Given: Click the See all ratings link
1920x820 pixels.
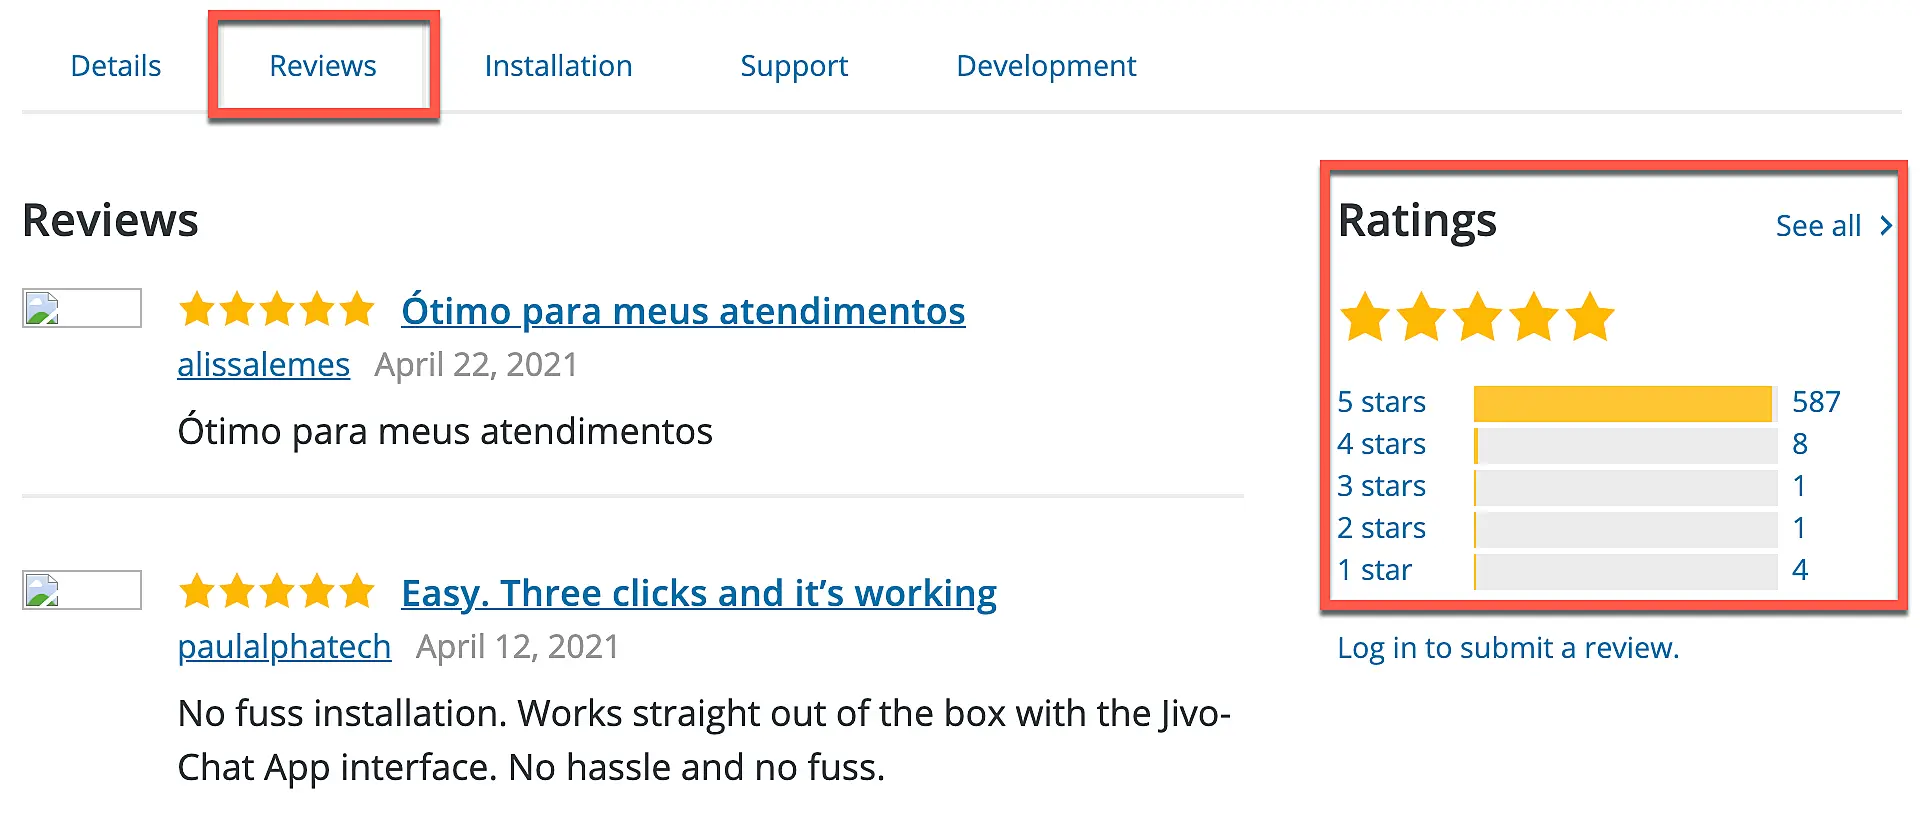Looking at the screenshot, I should point(1817,225).
